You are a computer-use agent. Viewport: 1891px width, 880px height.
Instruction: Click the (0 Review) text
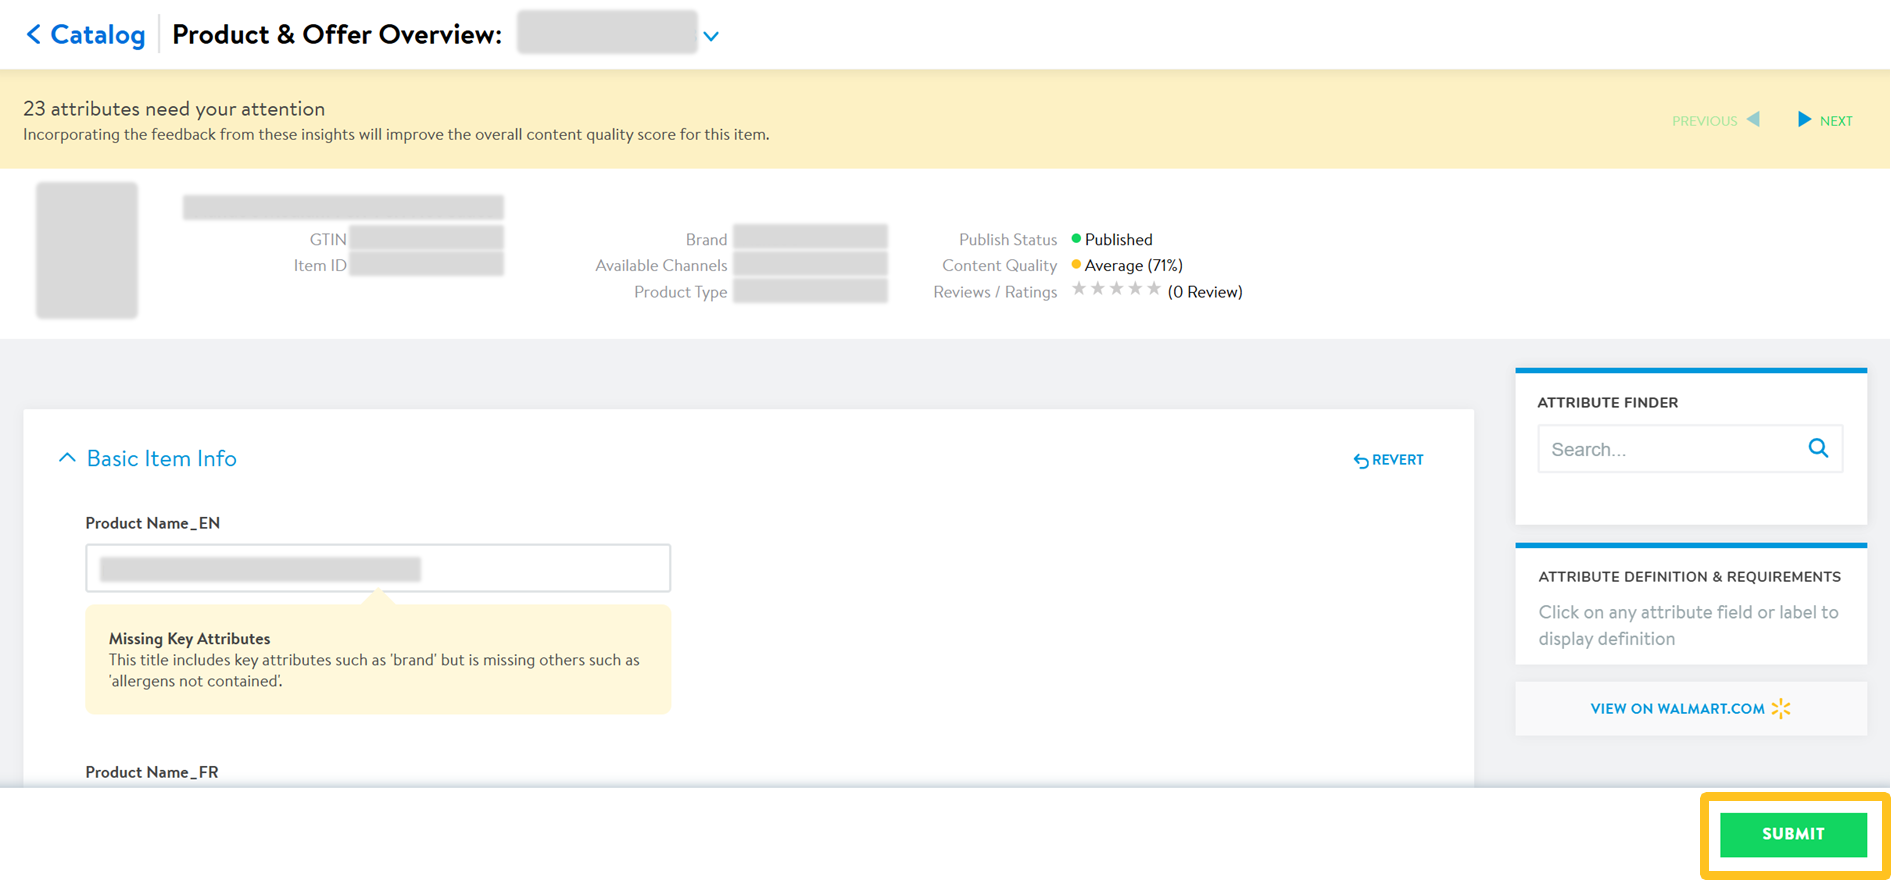point(1205,292)
